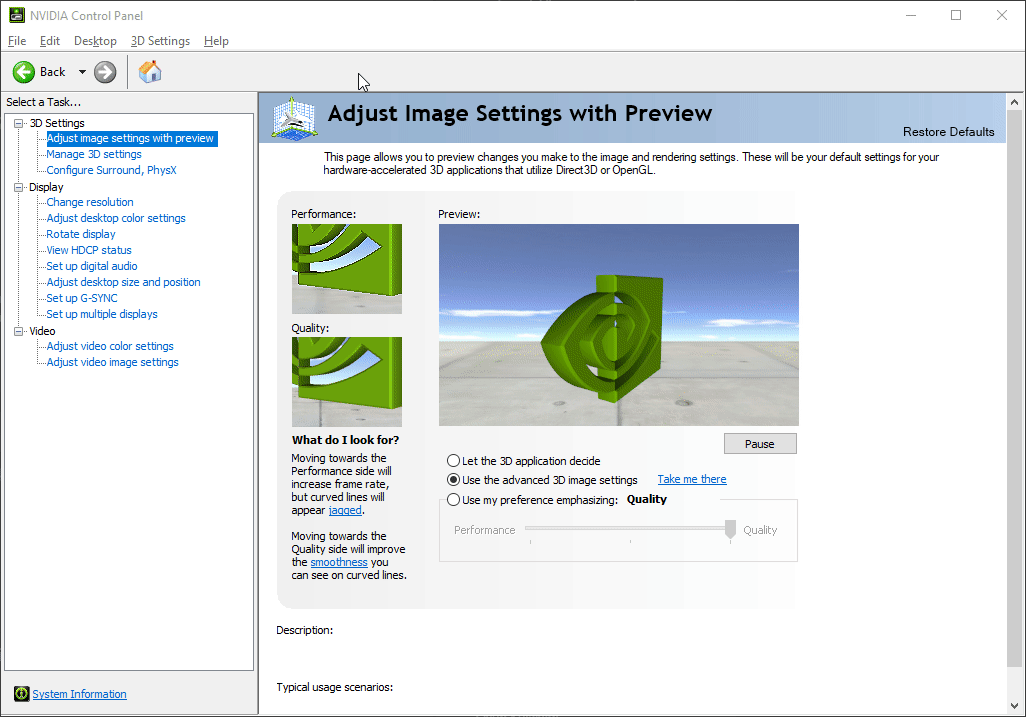Viewport: 1026px width, 717px height.
Task: Open the Help menu
Action: tap(216, 41)
